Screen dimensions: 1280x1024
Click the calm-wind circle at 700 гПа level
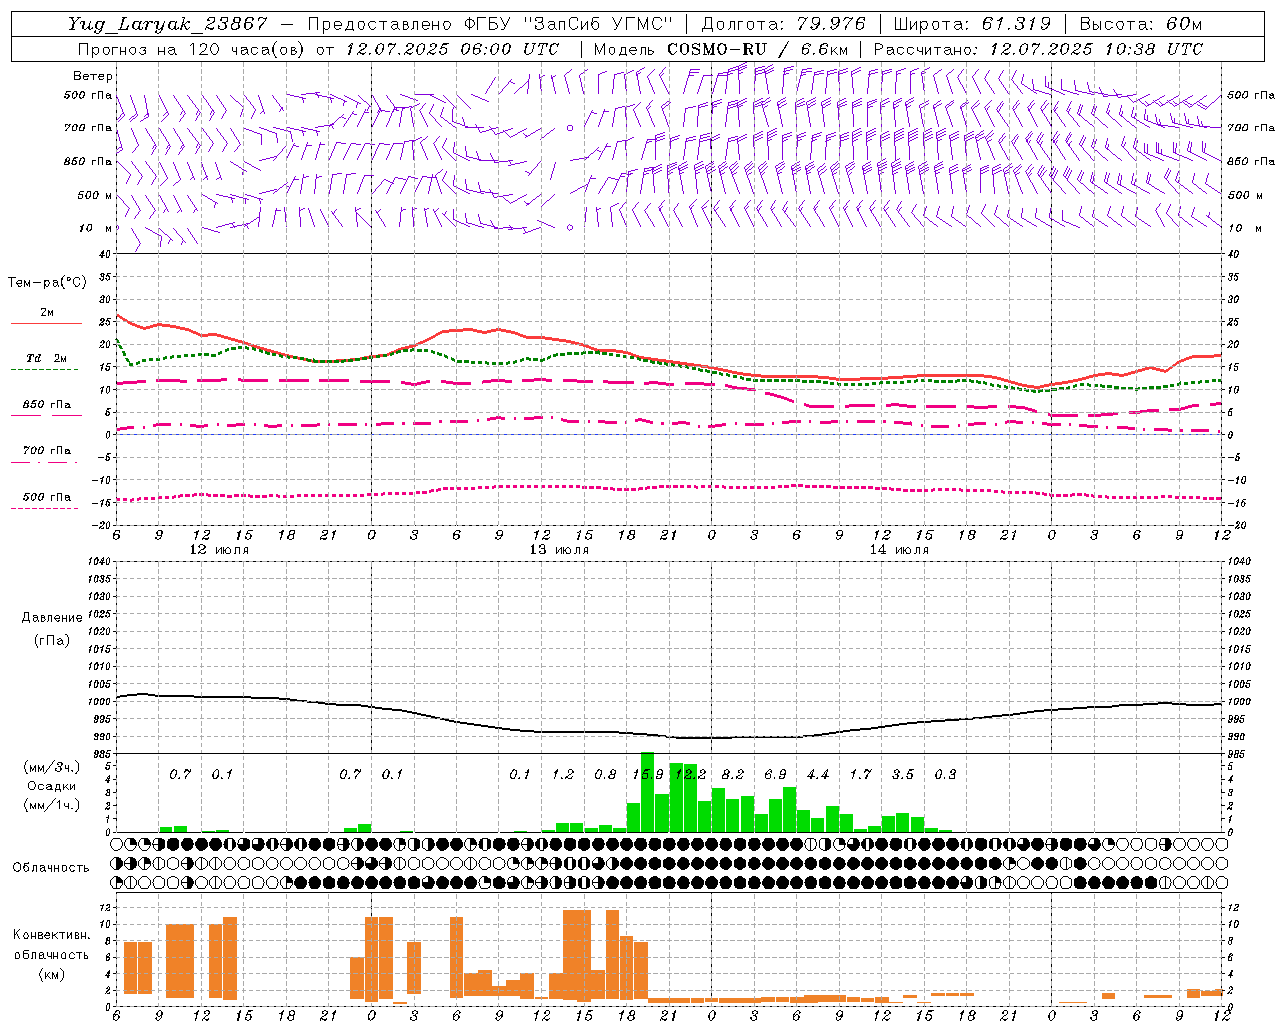[x=570, y=128]
